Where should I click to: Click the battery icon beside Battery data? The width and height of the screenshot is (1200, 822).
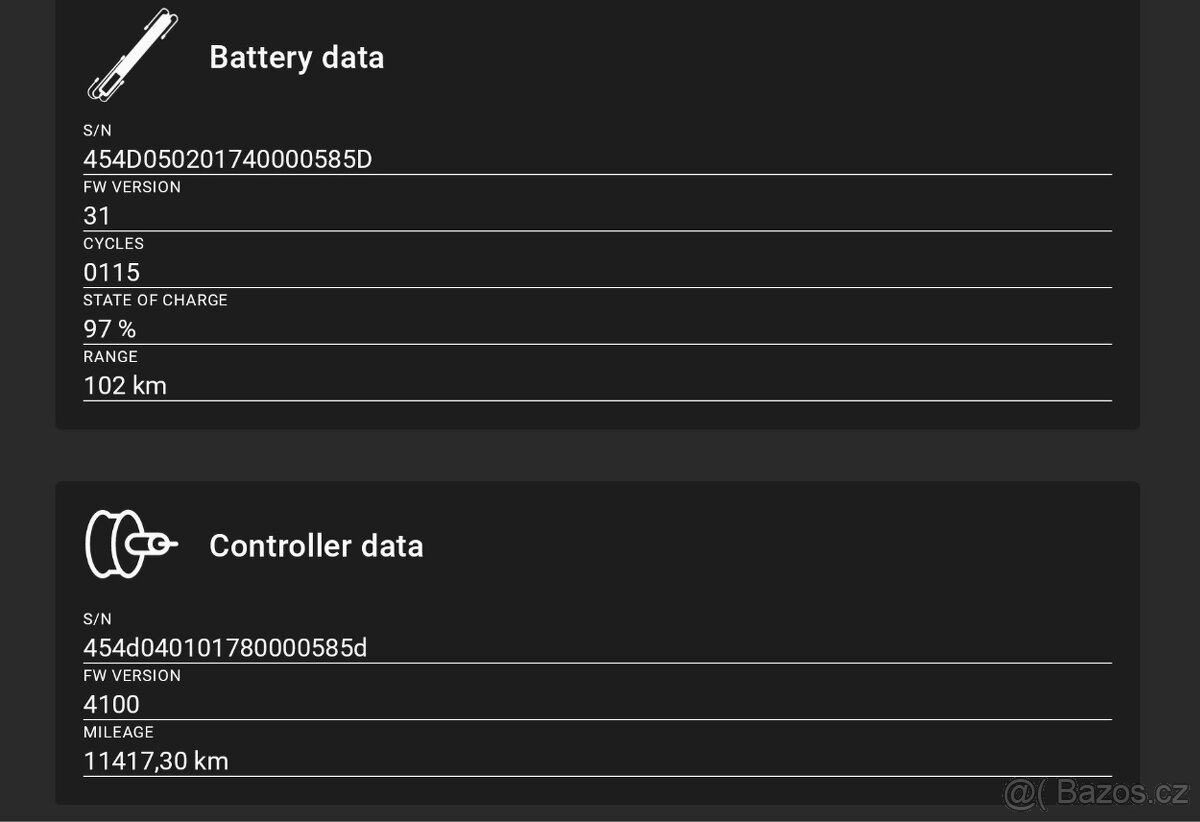pos(131,55)
